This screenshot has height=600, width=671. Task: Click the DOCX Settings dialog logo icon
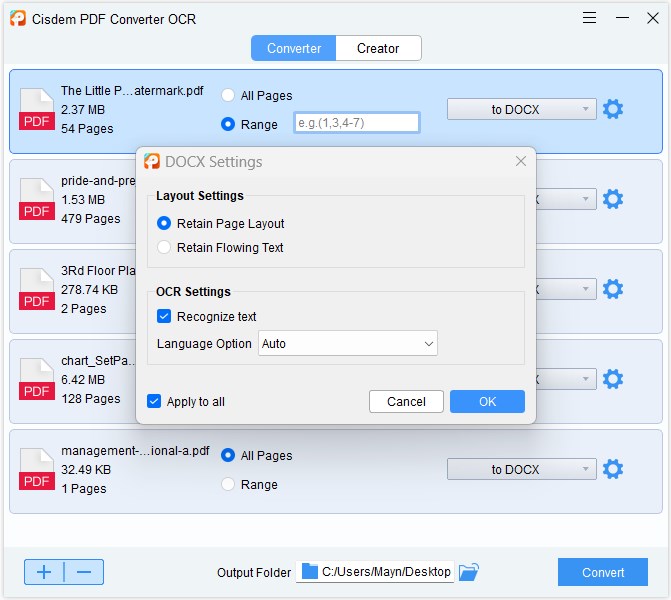tap(152, 161)
